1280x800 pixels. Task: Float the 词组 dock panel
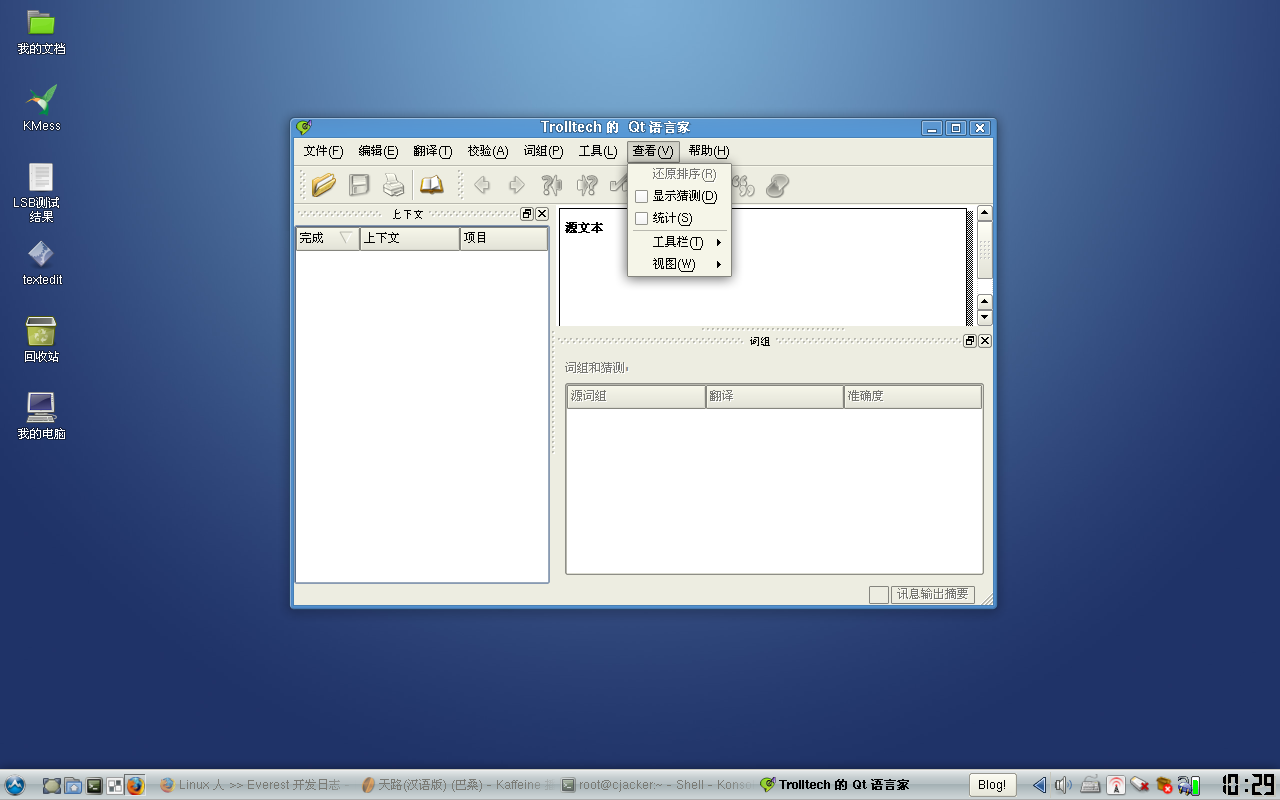tap(970, 341)
